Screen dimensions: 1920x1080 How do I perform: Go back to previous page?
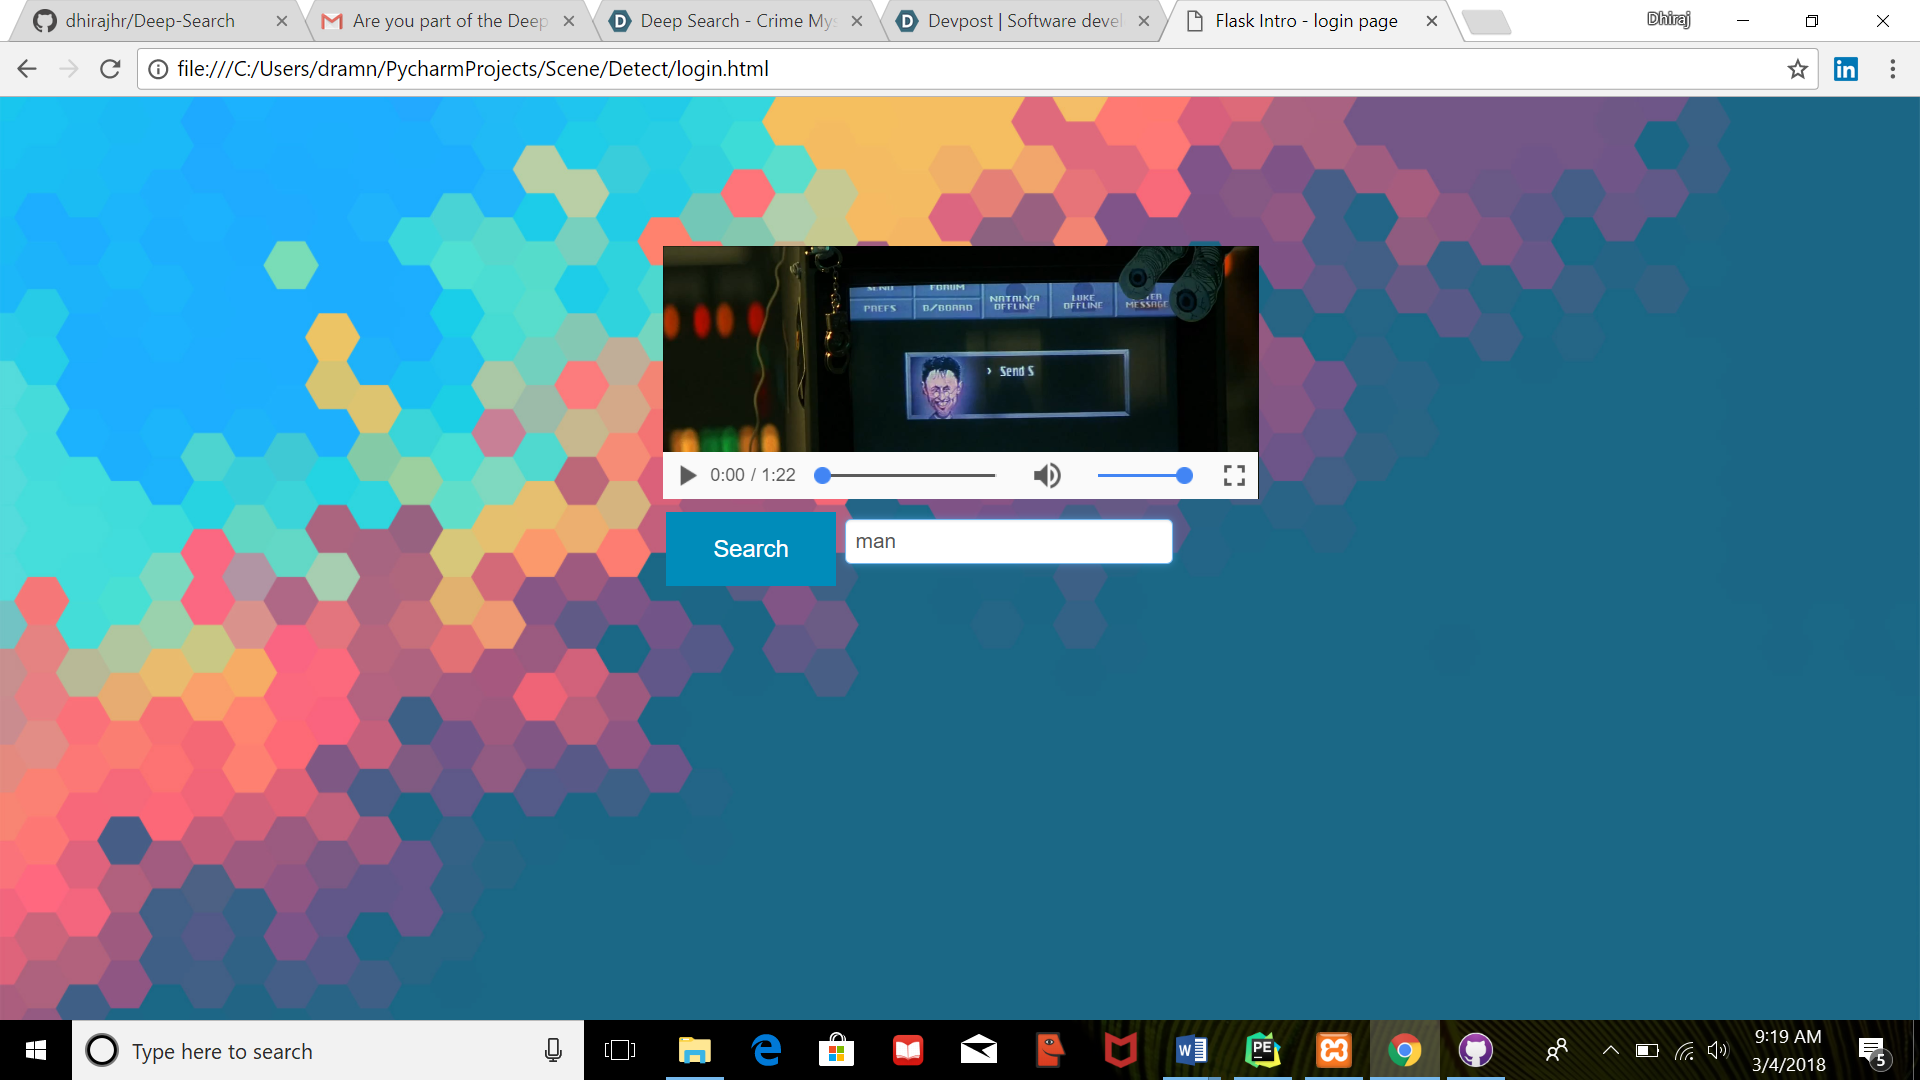(x=27, y=69)
